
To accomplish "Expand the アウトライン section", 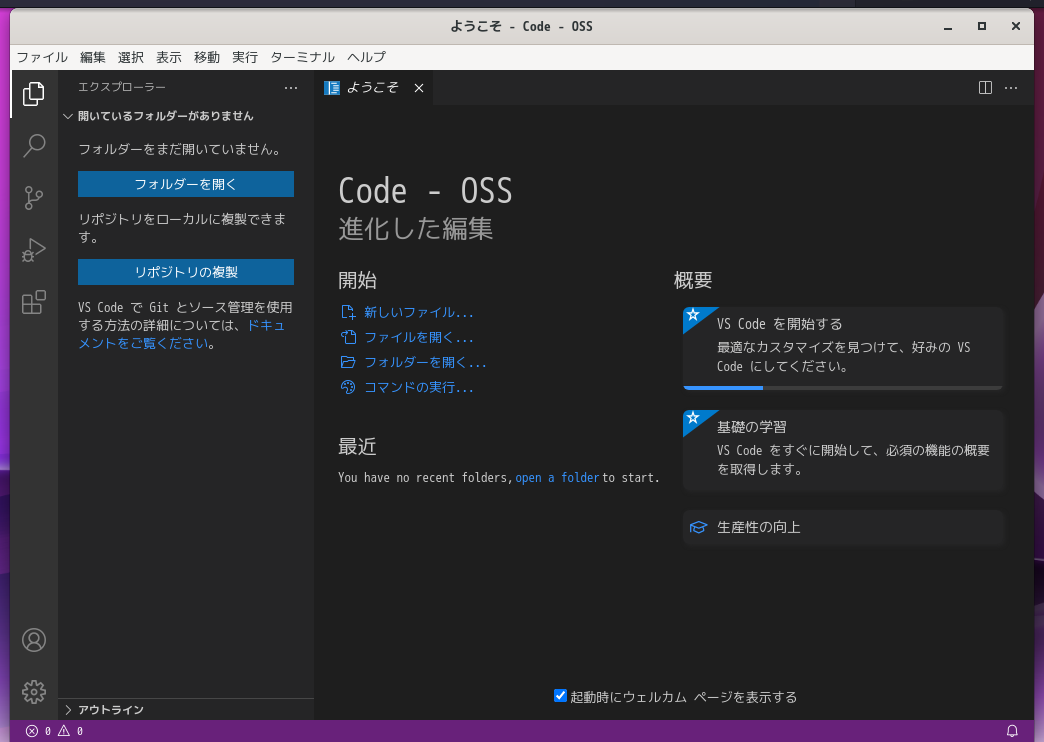I will pos(68,710).
